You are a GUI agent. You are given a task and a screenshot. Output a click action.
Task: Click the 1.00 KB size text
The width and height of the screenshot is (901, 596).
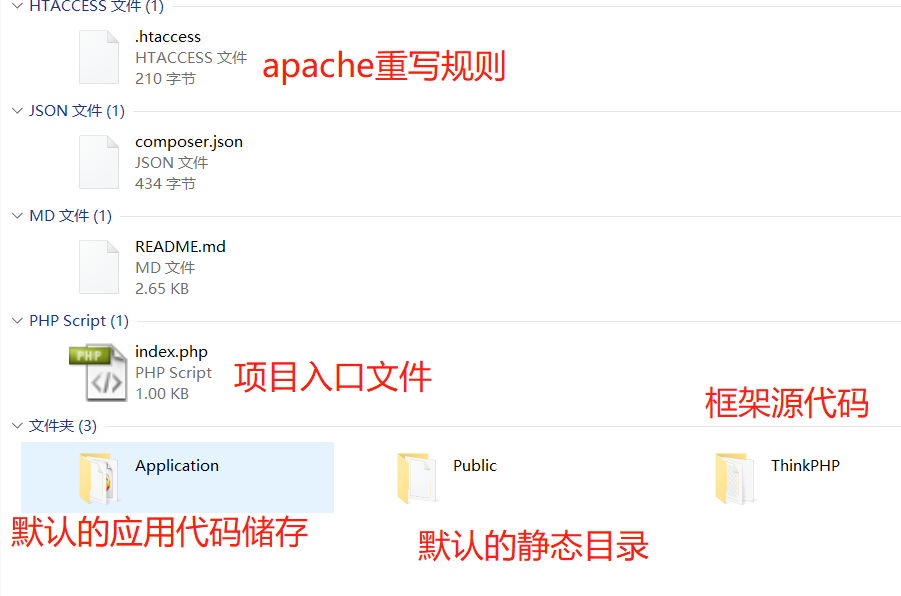[162, 394]
